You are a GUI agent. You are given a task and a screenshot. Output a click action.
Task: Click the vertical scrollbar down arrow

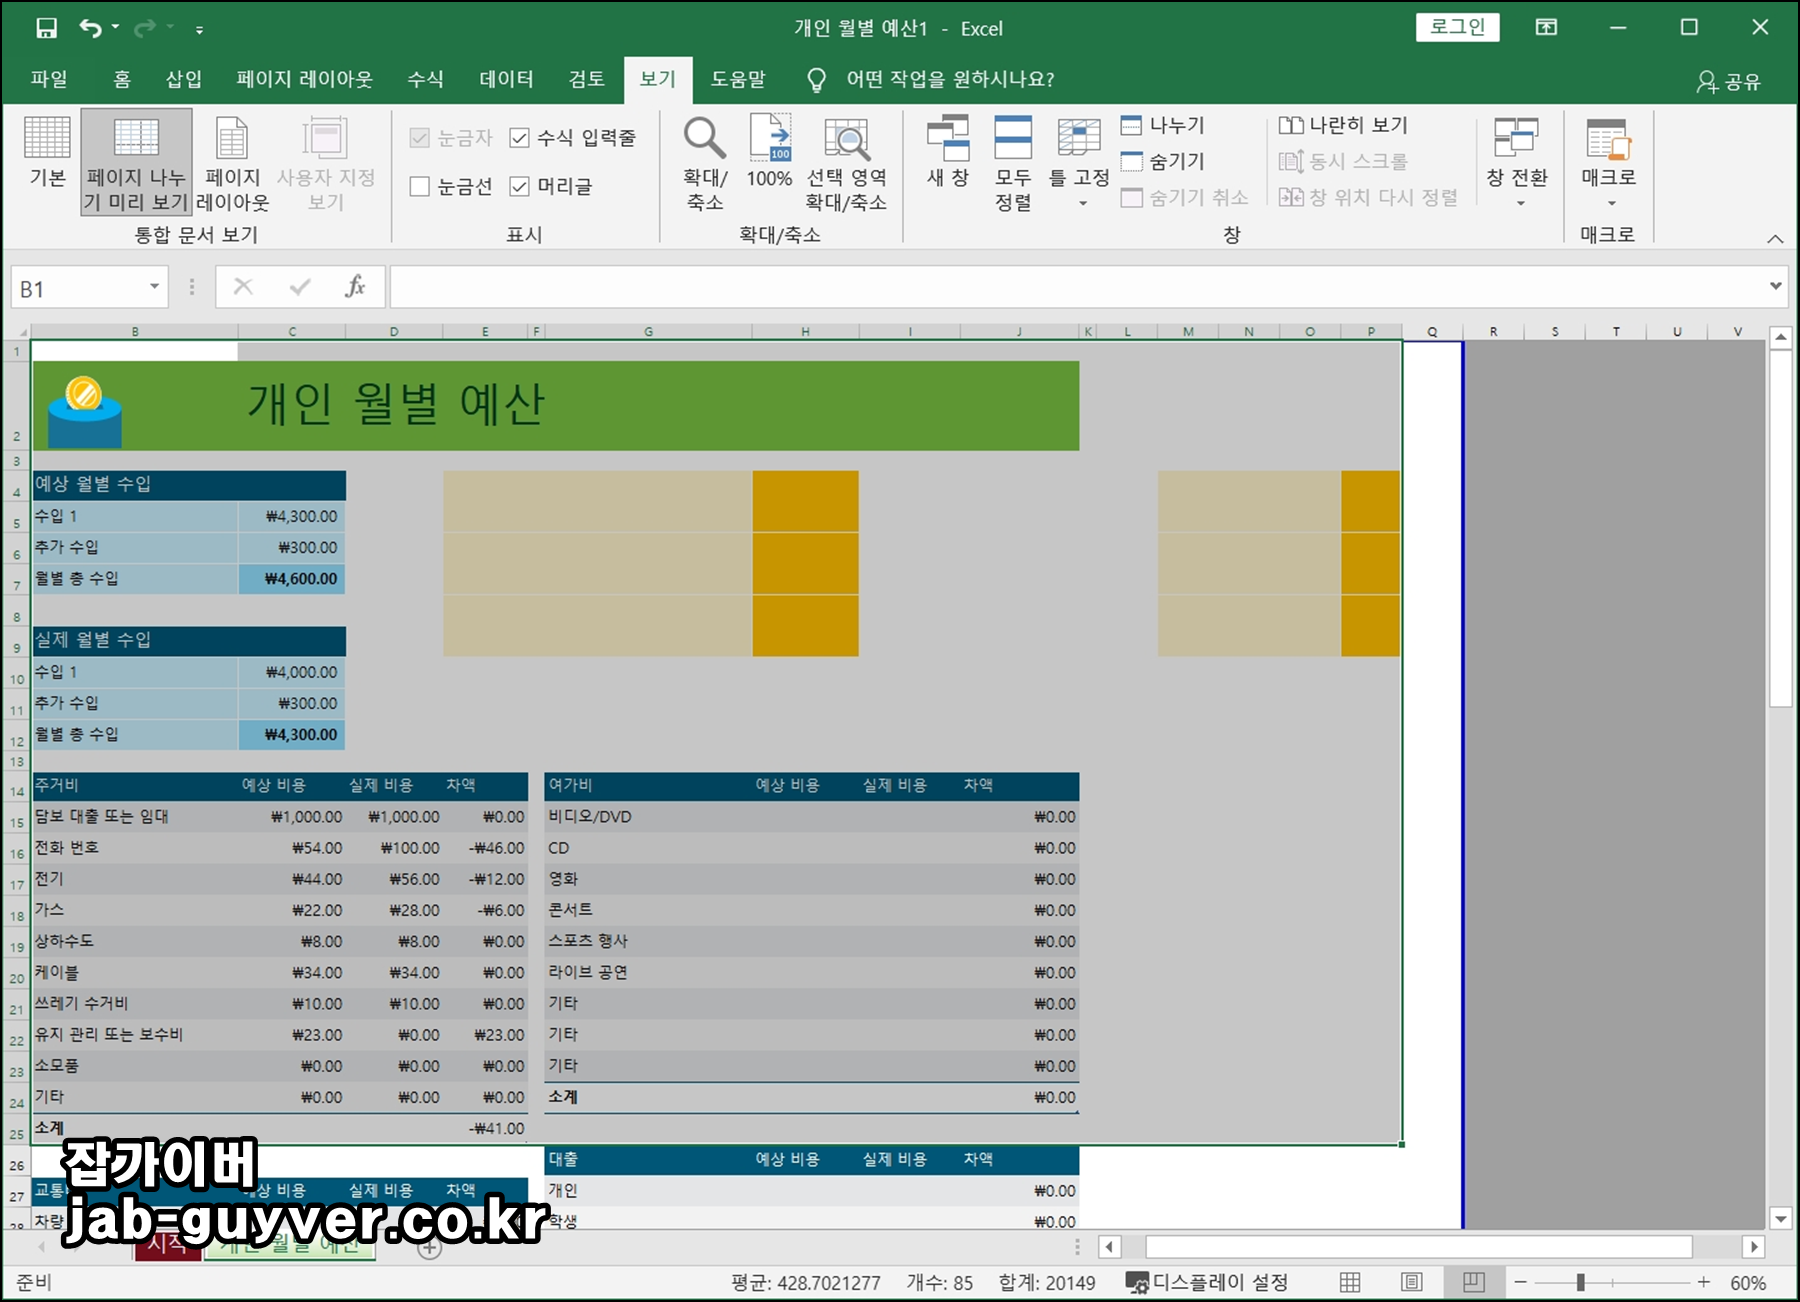[x=1780, y=1218]
